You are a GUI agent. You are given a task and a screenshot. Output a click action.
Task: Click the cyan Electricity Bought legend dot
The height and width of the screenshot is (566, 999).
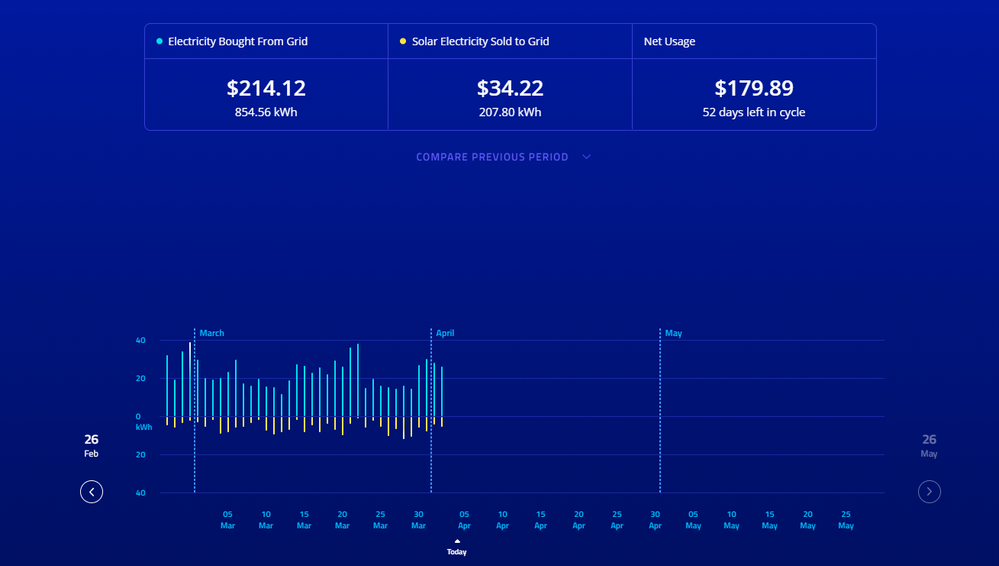point(160,41)
